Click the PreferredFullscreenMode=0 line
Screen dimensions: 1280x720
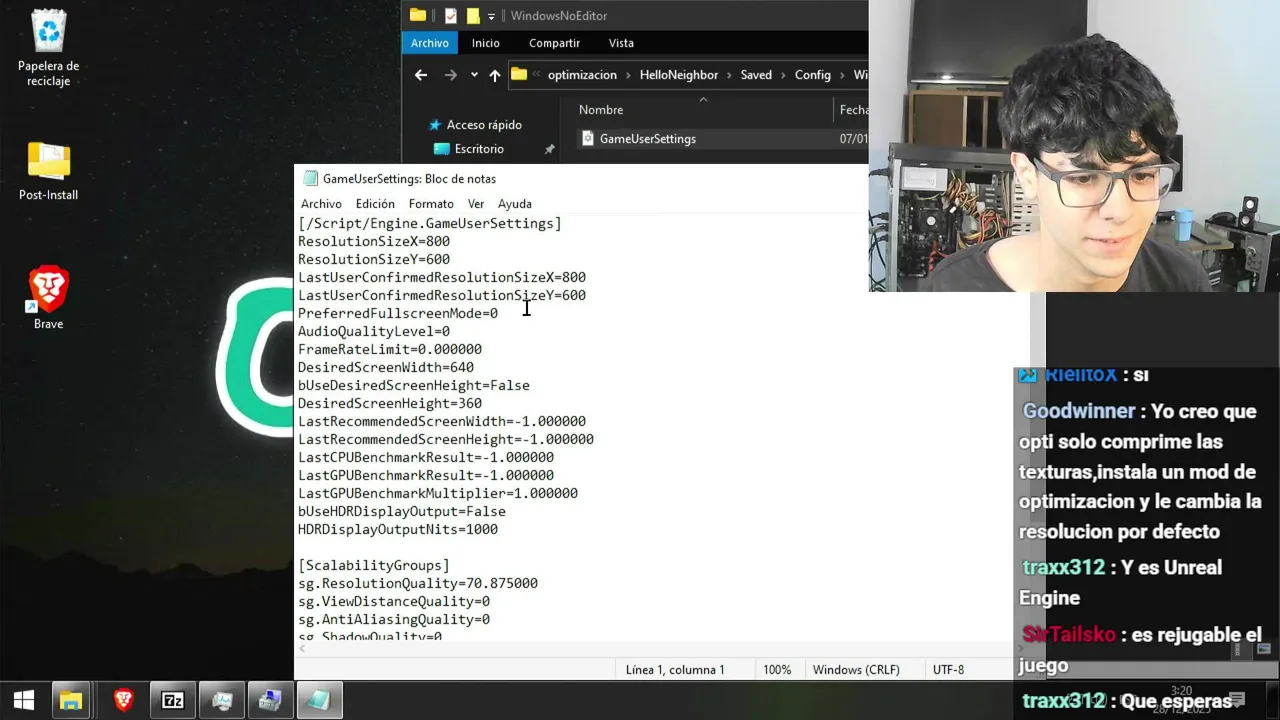pyautogui.click(x=398, y=313)
